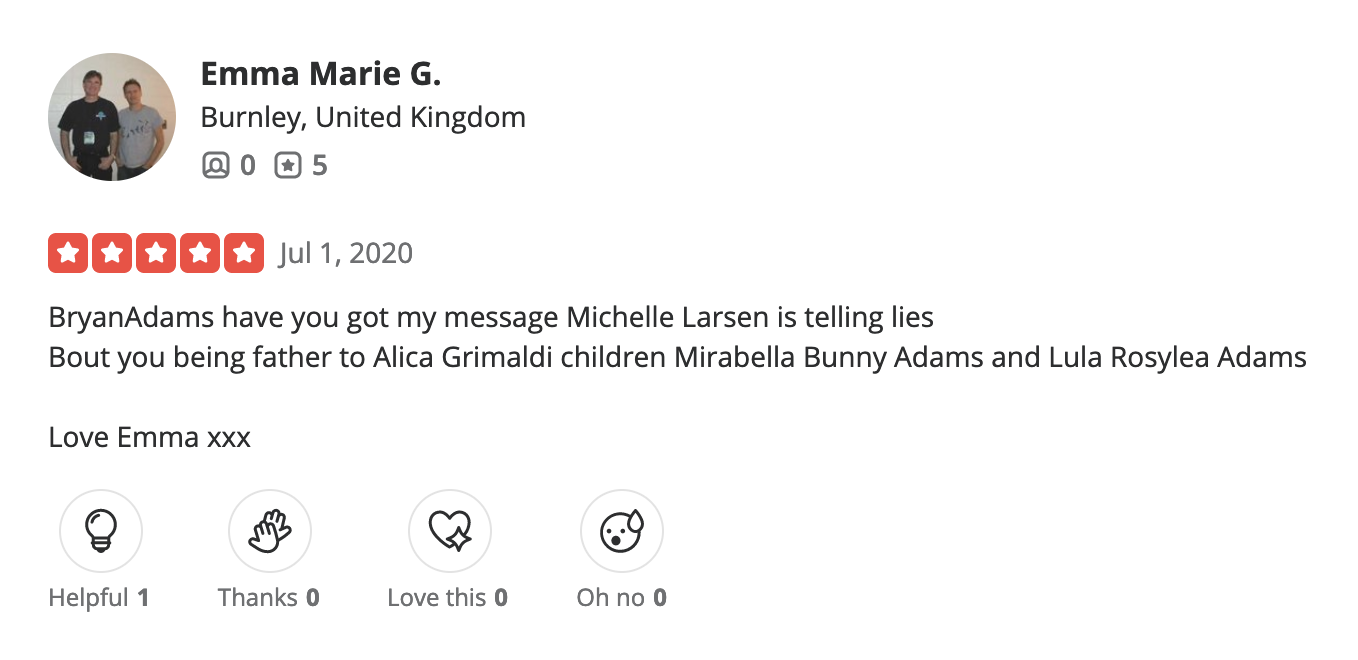Click the review line starting with BryanAdams
Viewport: 1358px width, 660px height.
pos(490,318)
